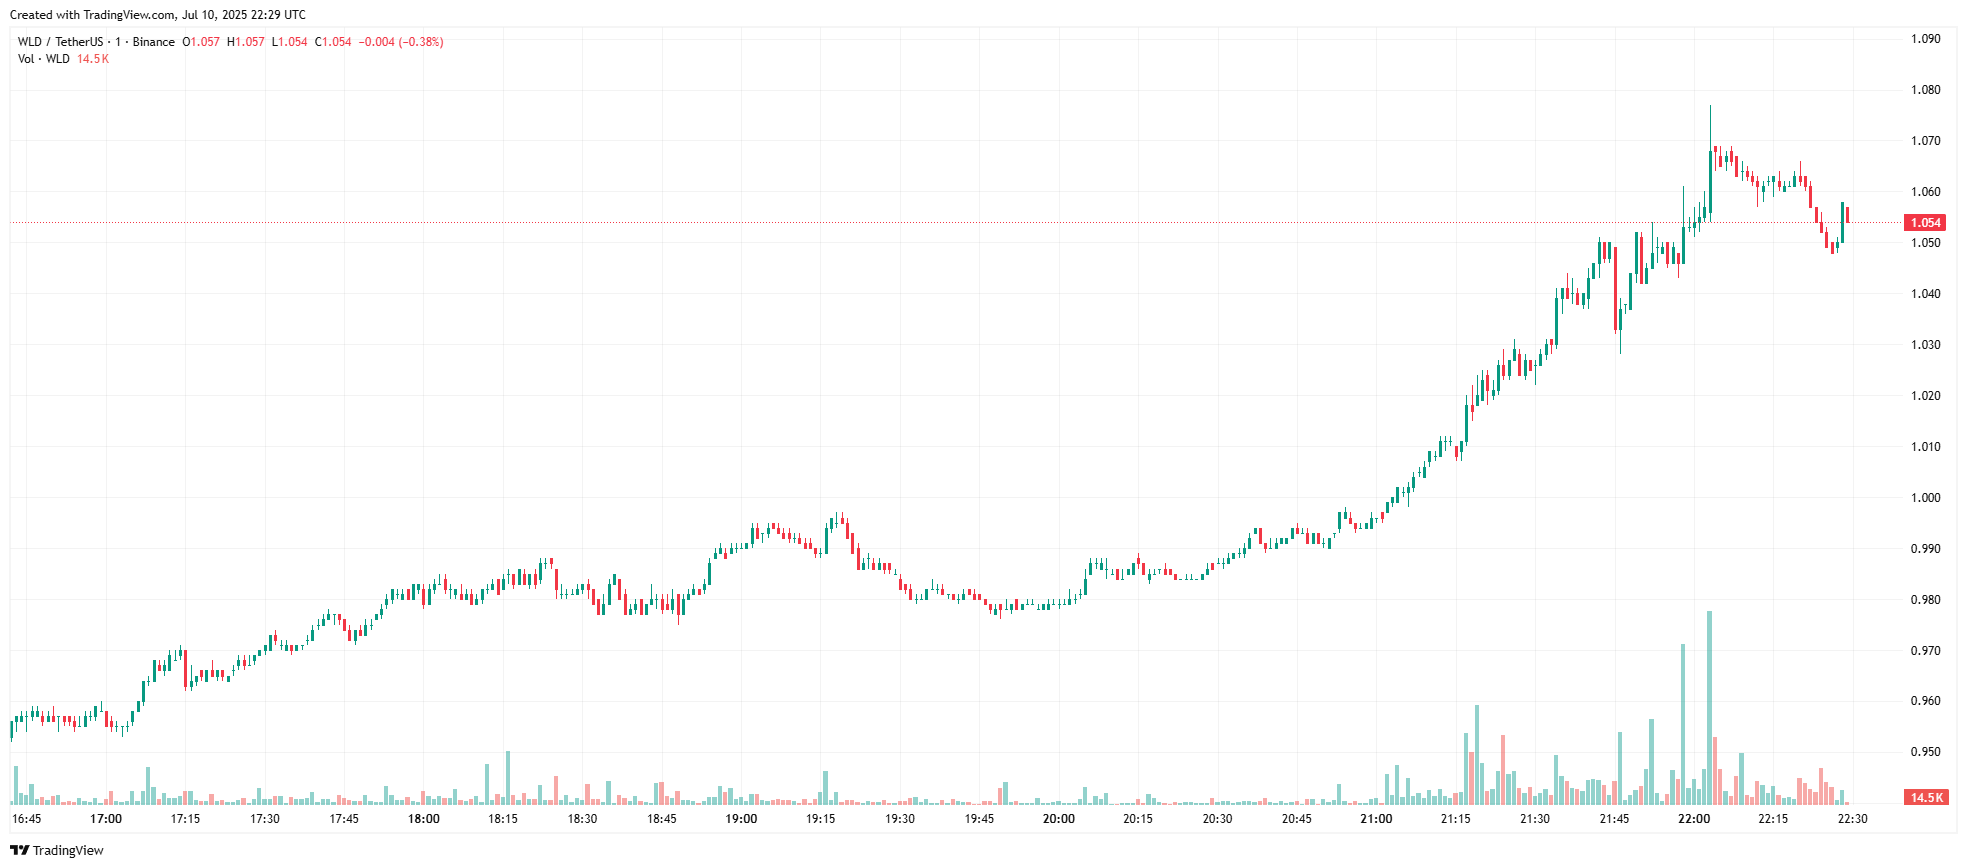This screenshot has height=868, width=1967.
Task: Click the TradingView text beside the logo
Action: click(x=68, y=851)
